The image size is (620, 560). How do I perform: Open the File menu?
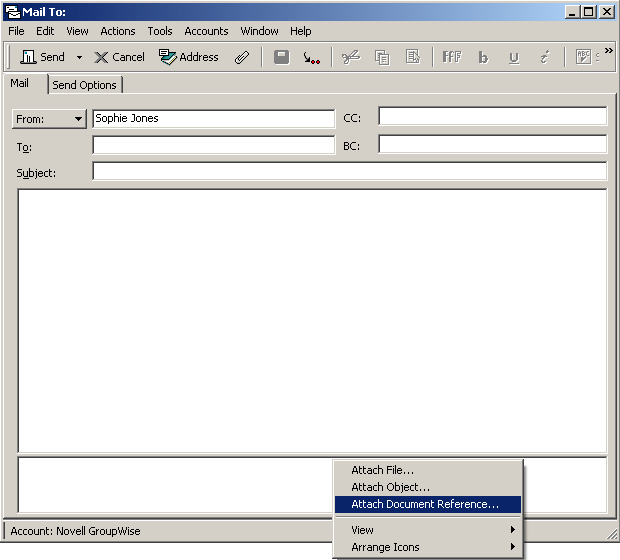(x=16, y=31)
